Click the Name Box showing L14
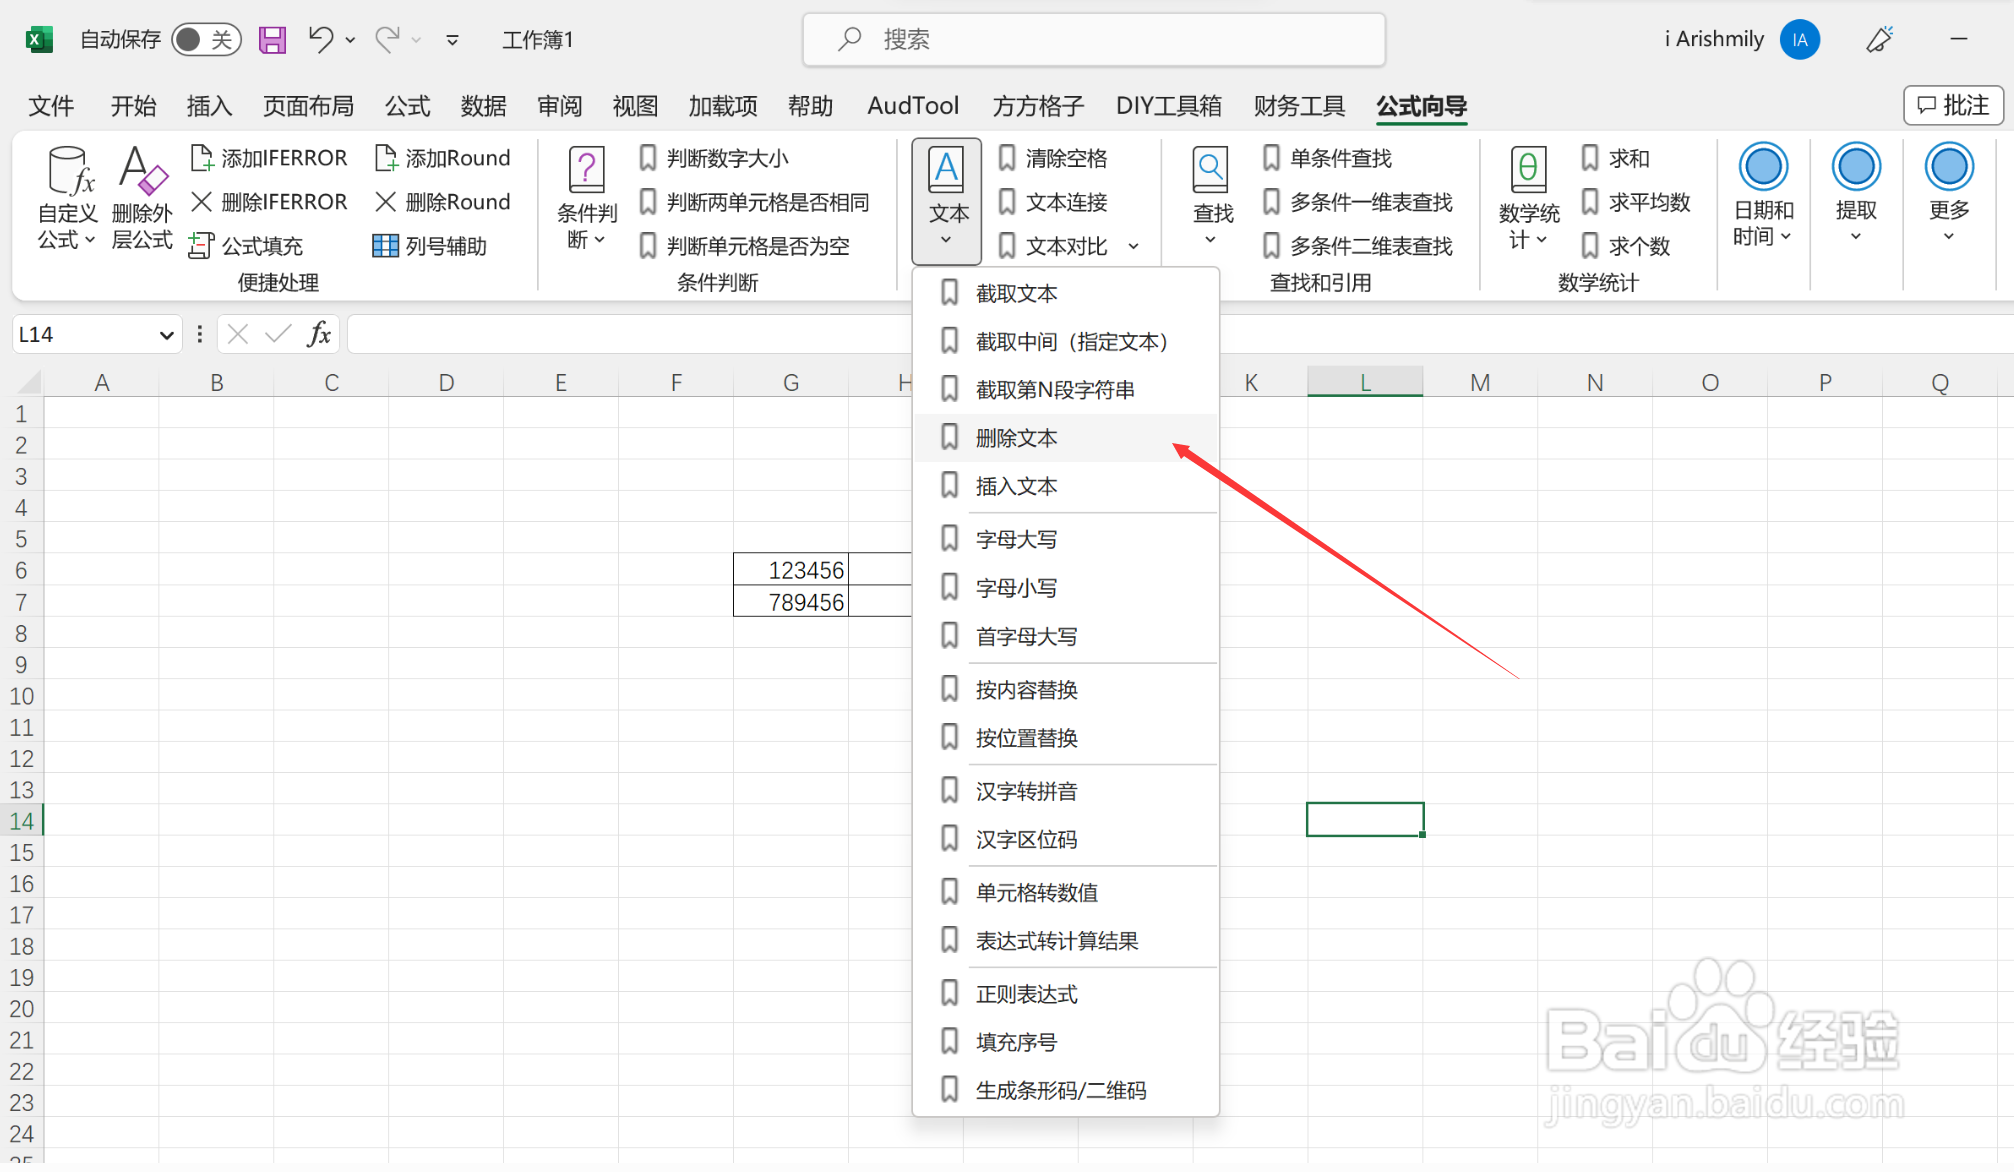2014x1172 pixels. (x=96, y=334)
